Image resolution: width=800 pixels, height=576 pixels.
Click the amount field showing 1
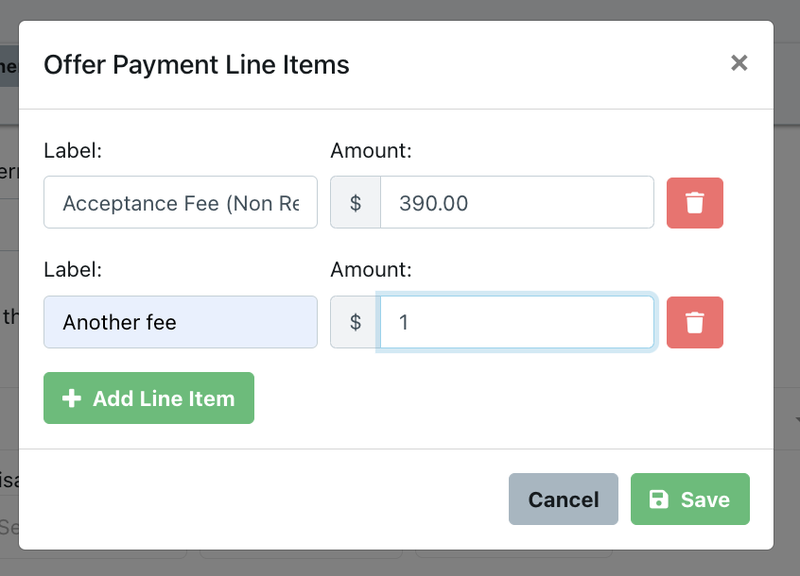point(517,322)
